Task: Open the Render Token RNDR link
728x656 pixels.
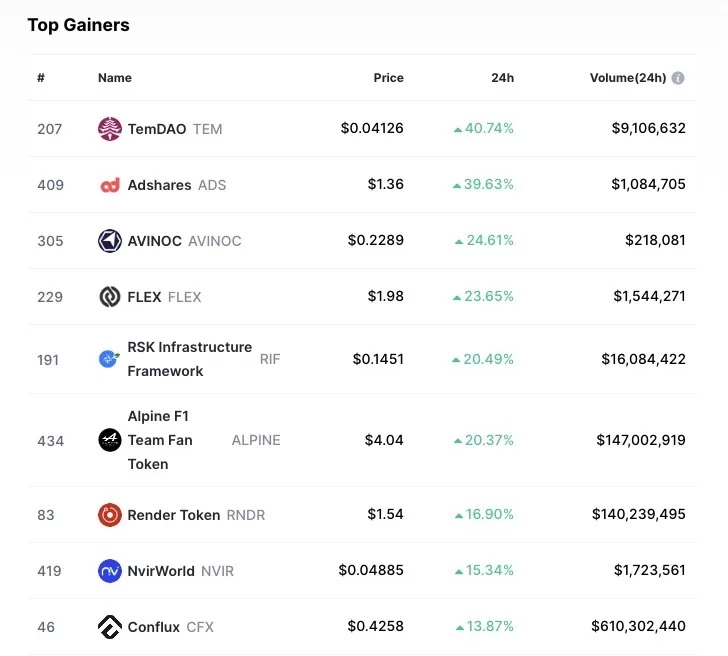Action: click(195, 515)
